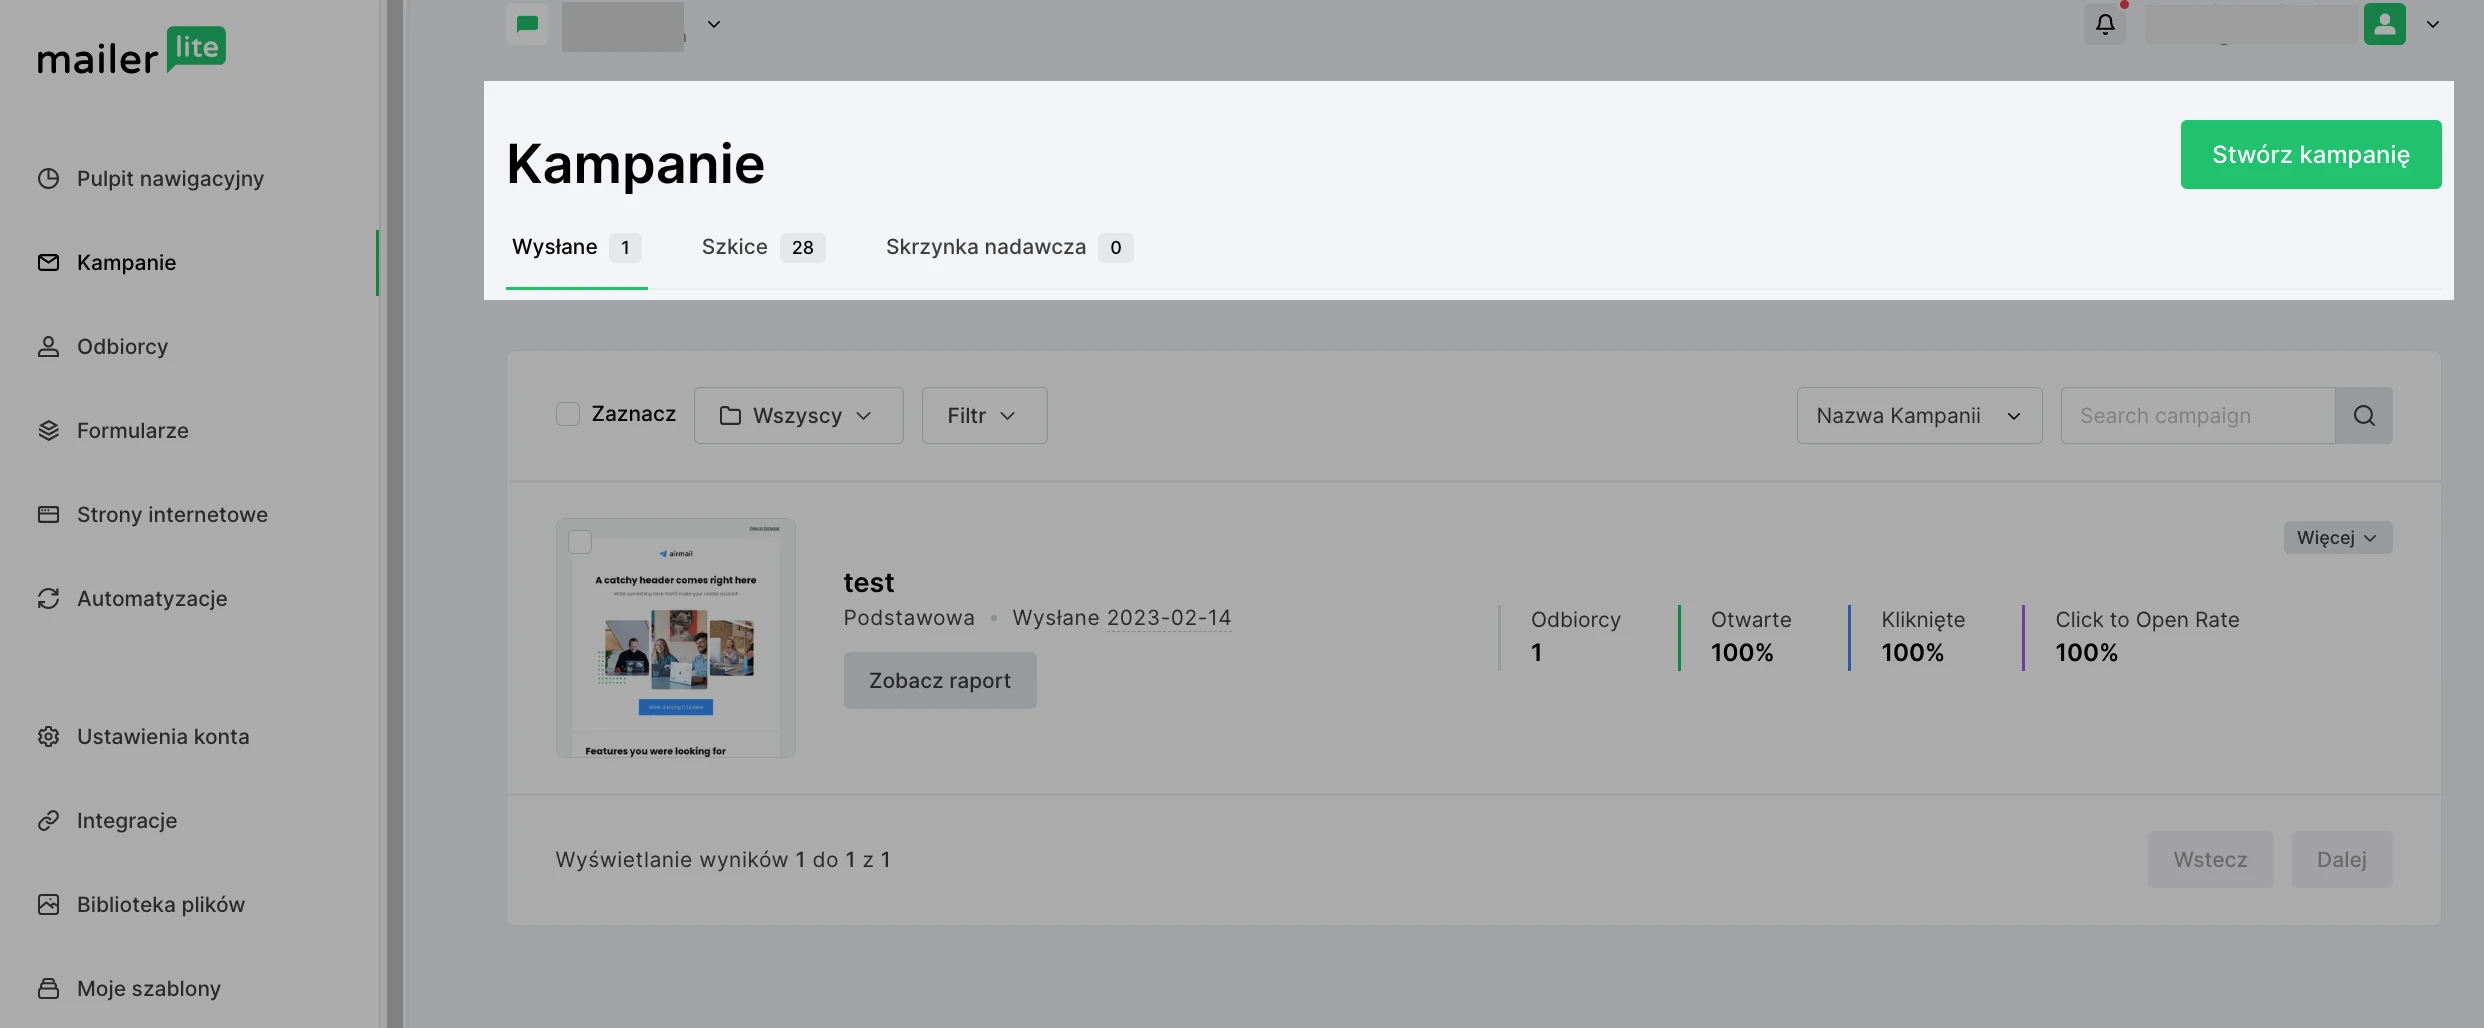Click the Zobacz raport button
2484x1028 pixels.
(x=940, y=681)
